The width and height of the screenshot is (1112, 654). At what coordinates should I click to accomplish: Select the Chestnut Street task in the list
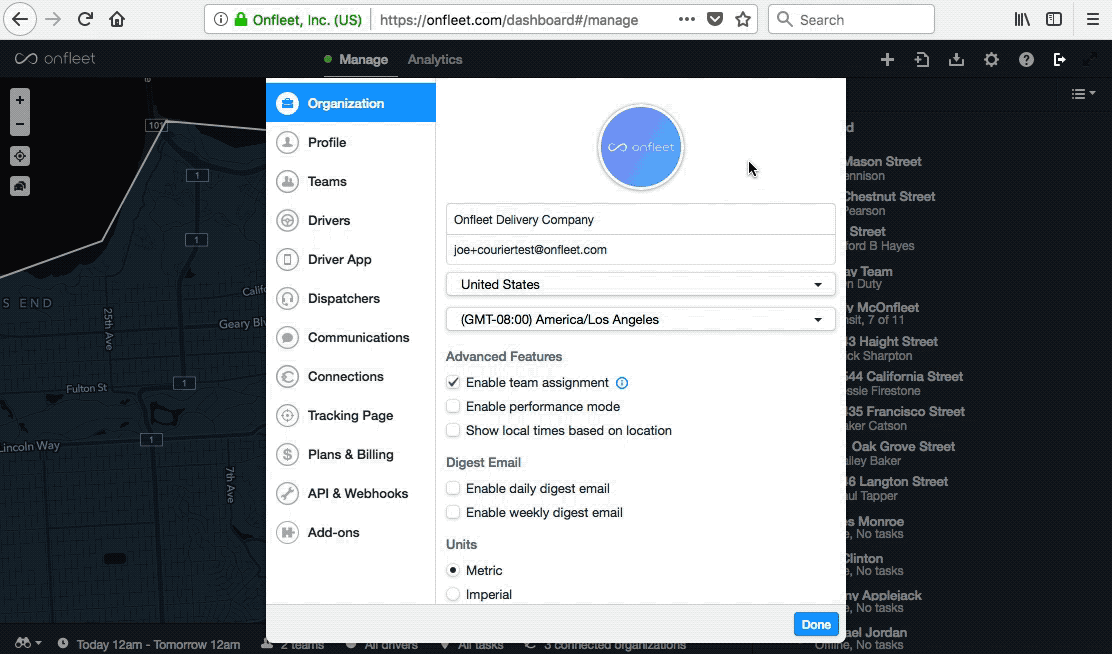889,203
